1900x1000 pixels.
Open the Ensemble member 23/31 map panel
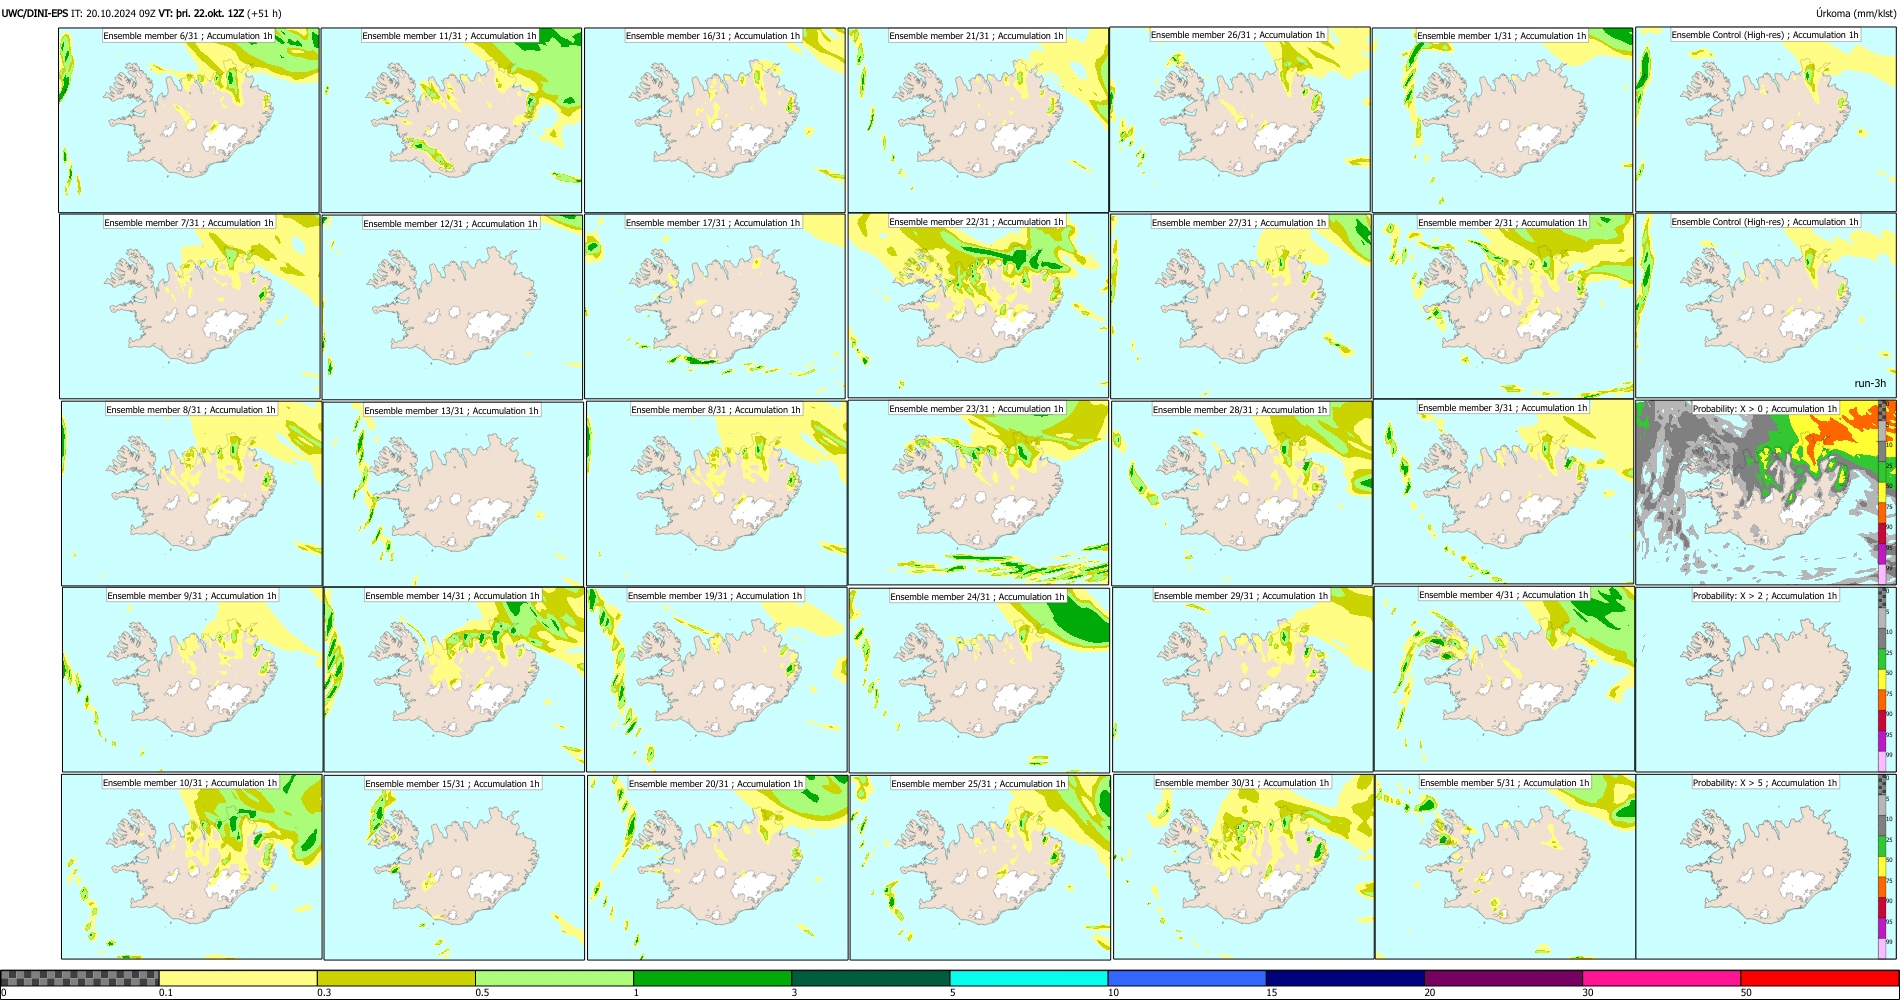[x=978, y=492]
